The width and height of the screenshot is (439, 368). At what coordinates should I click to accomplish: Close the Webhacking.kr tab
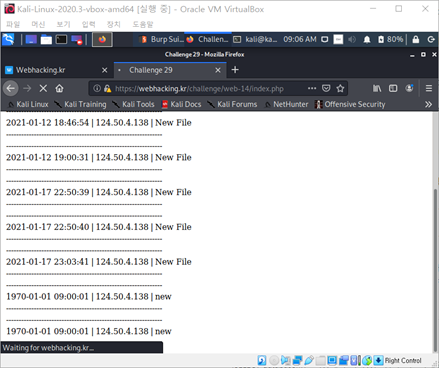tap(105, 70)
